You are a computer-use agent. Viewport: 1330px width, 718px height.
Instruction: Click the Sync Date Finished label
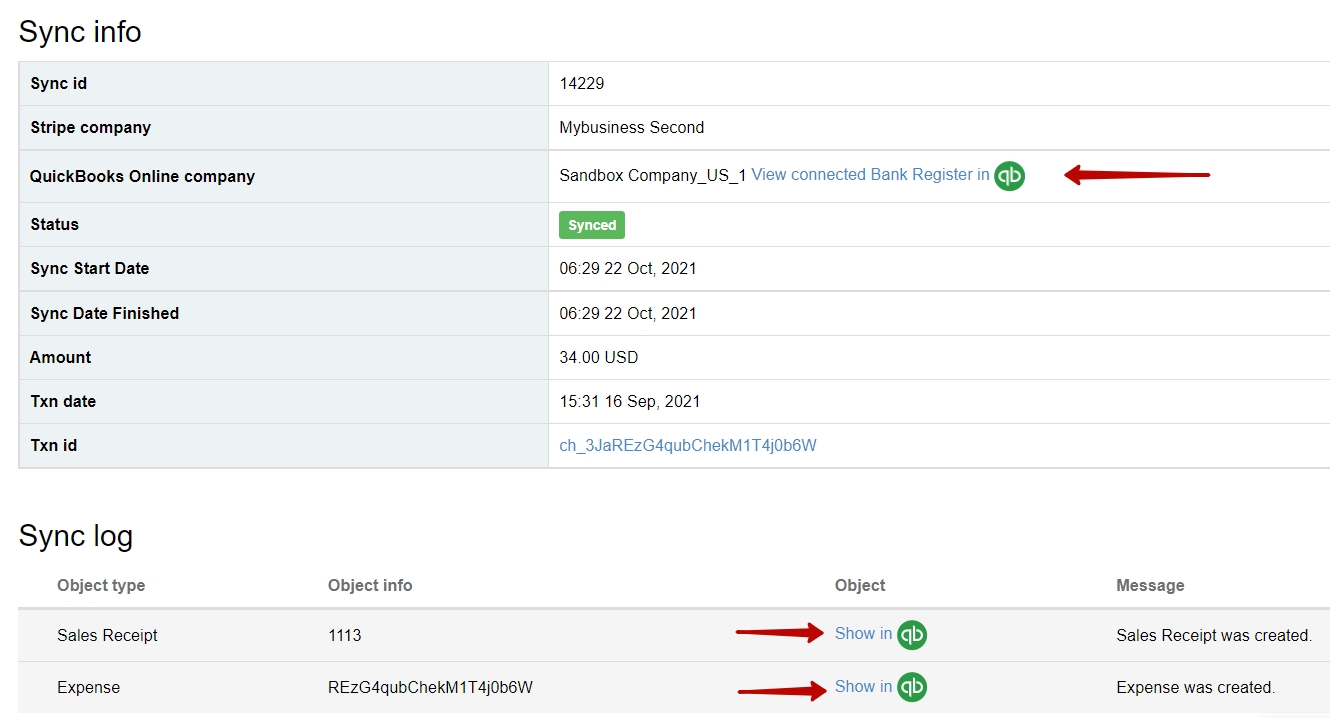pos(105,314)
